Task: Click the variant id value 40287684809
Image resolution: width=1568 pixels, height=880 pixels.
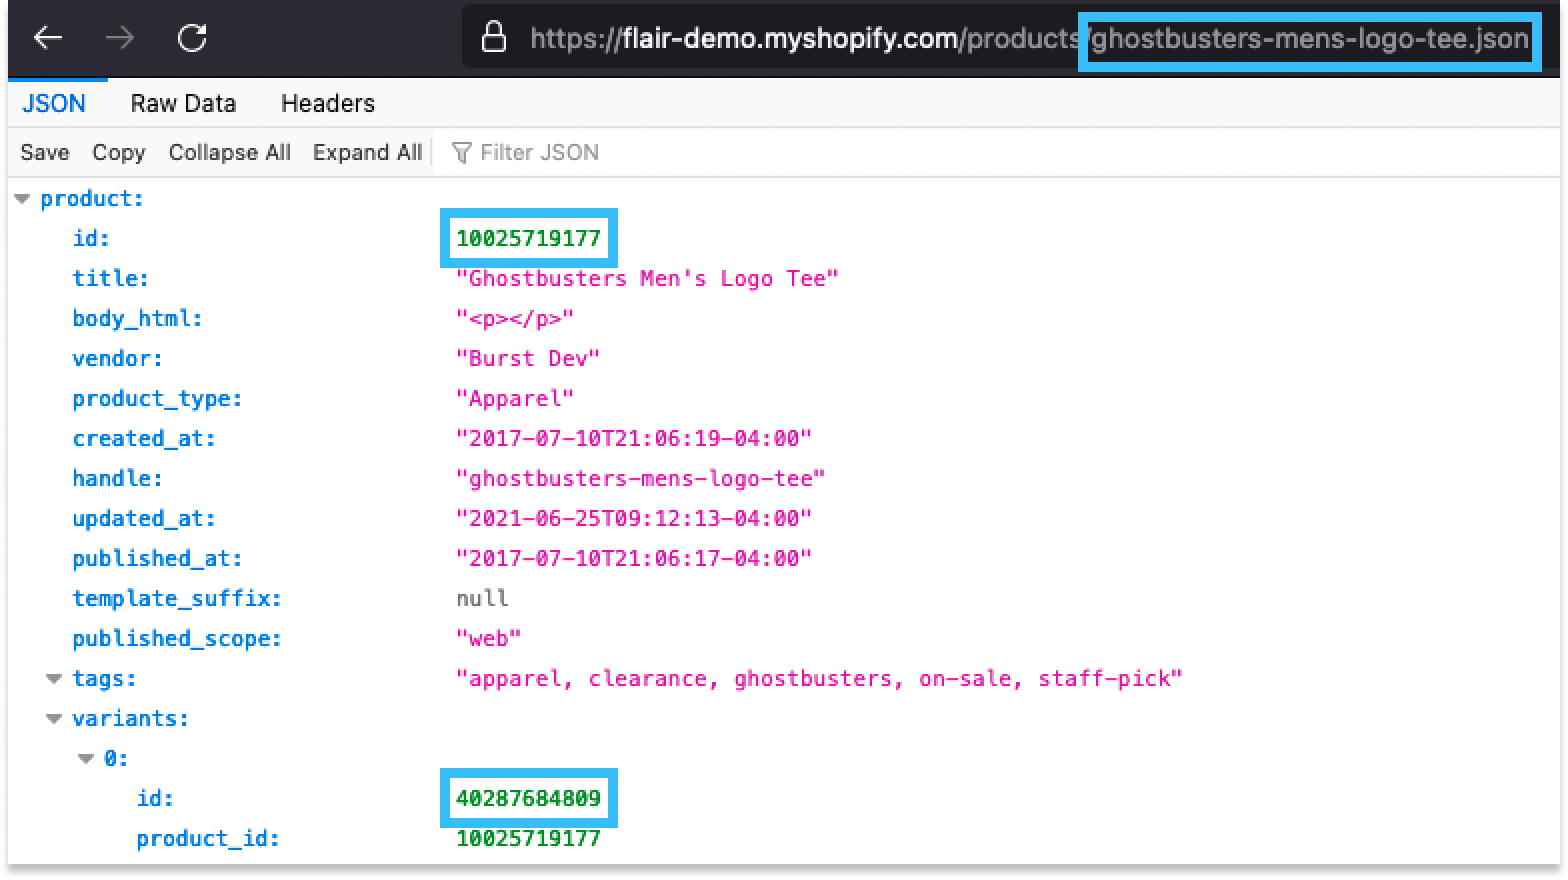Action: (x=529, y=798)
